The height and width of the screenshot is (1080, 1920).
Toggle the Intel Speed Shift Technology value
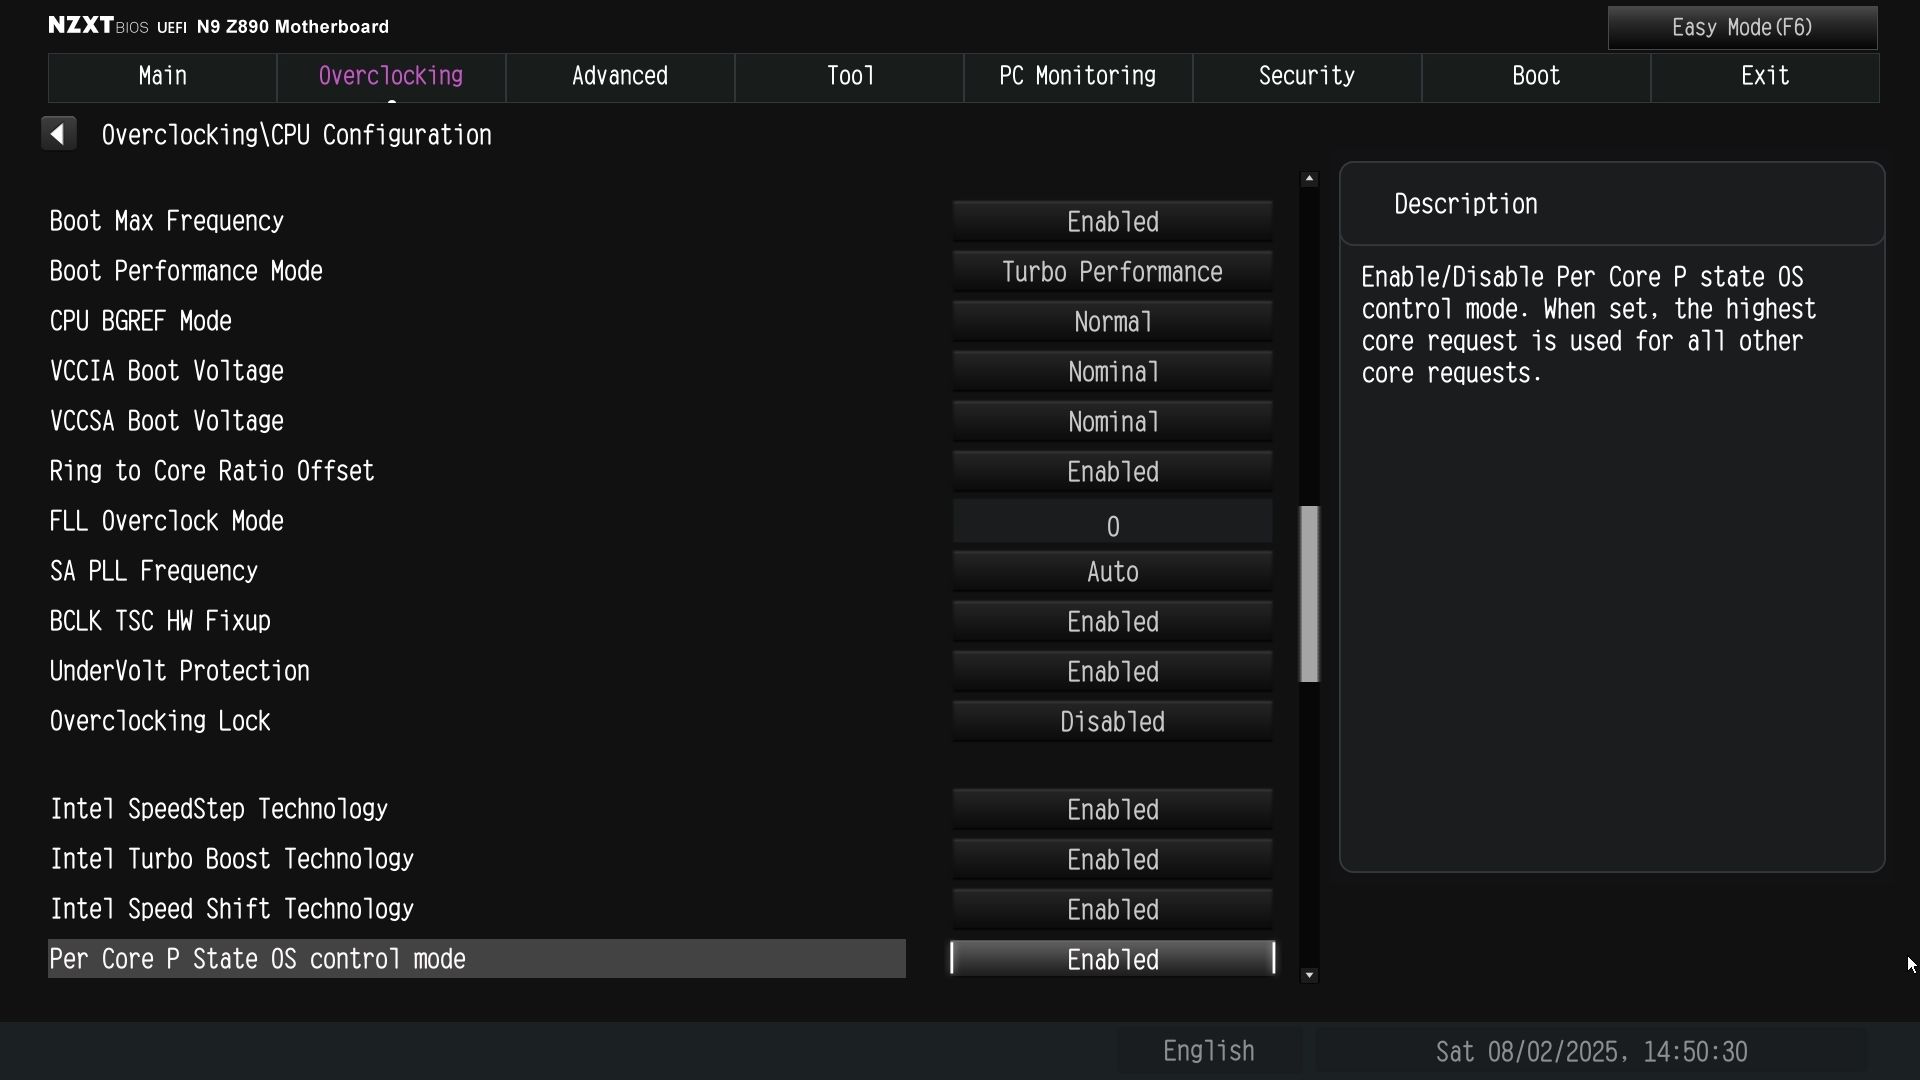(1112, 910)
